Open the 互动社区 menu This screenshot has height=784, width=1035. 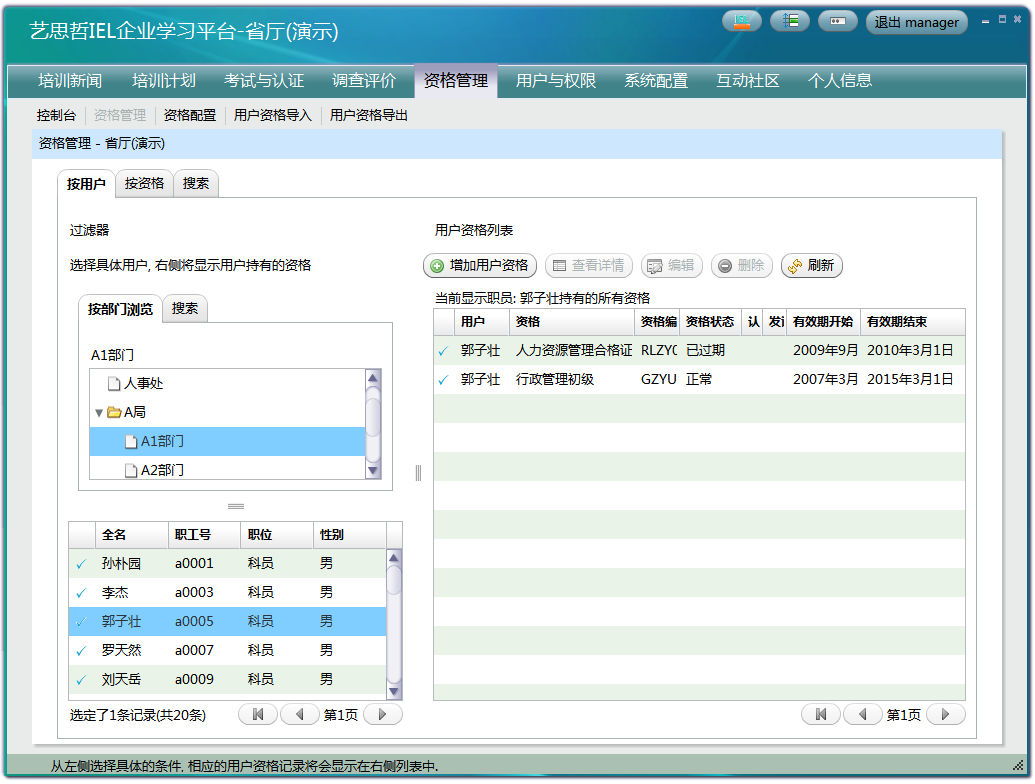748,81
